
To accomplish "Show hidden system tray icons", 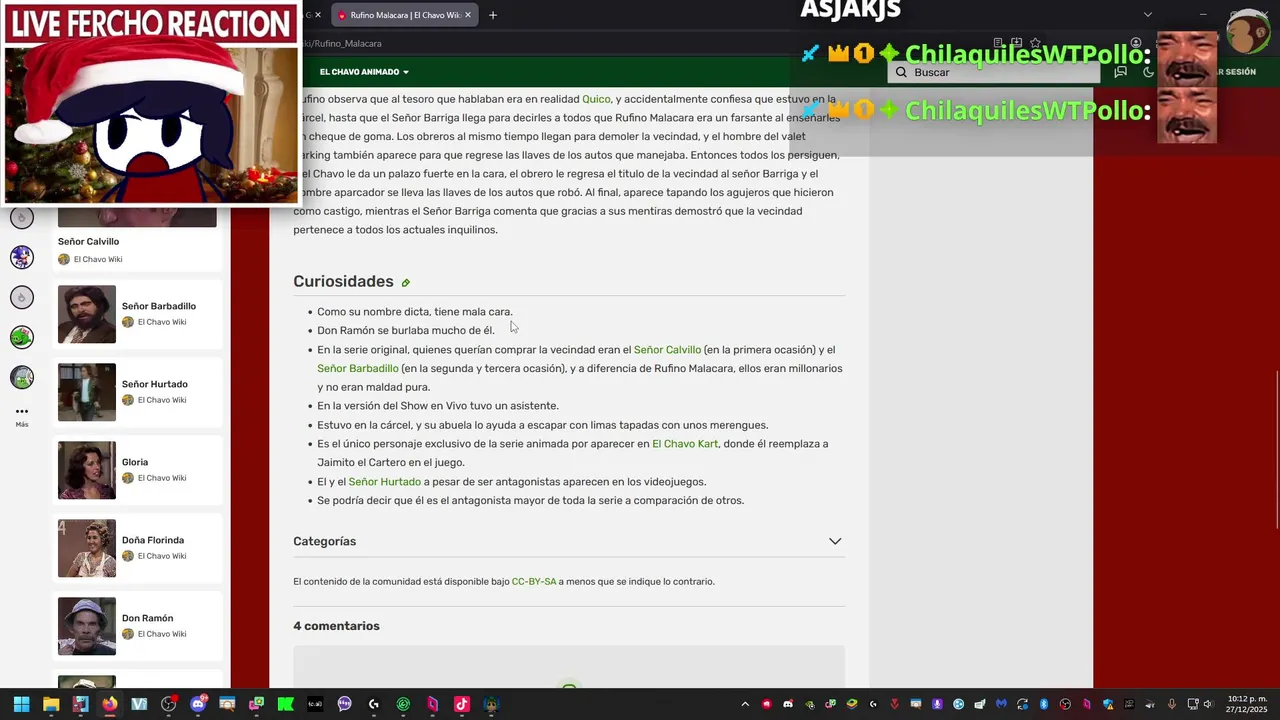I will click(x=745, y=704).
